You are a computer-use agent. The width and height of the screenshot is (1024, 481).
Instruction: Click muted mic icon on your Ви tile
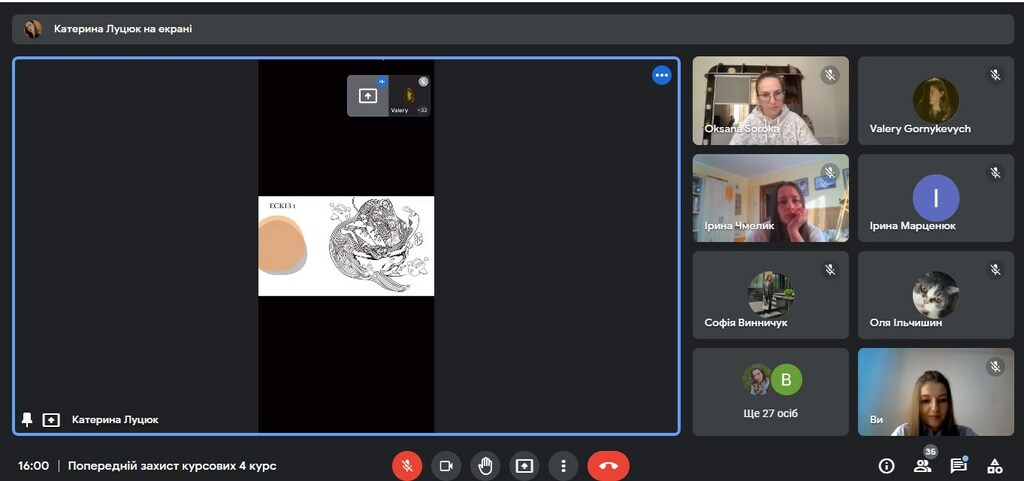pyautogui.click(x=995, y=367)
